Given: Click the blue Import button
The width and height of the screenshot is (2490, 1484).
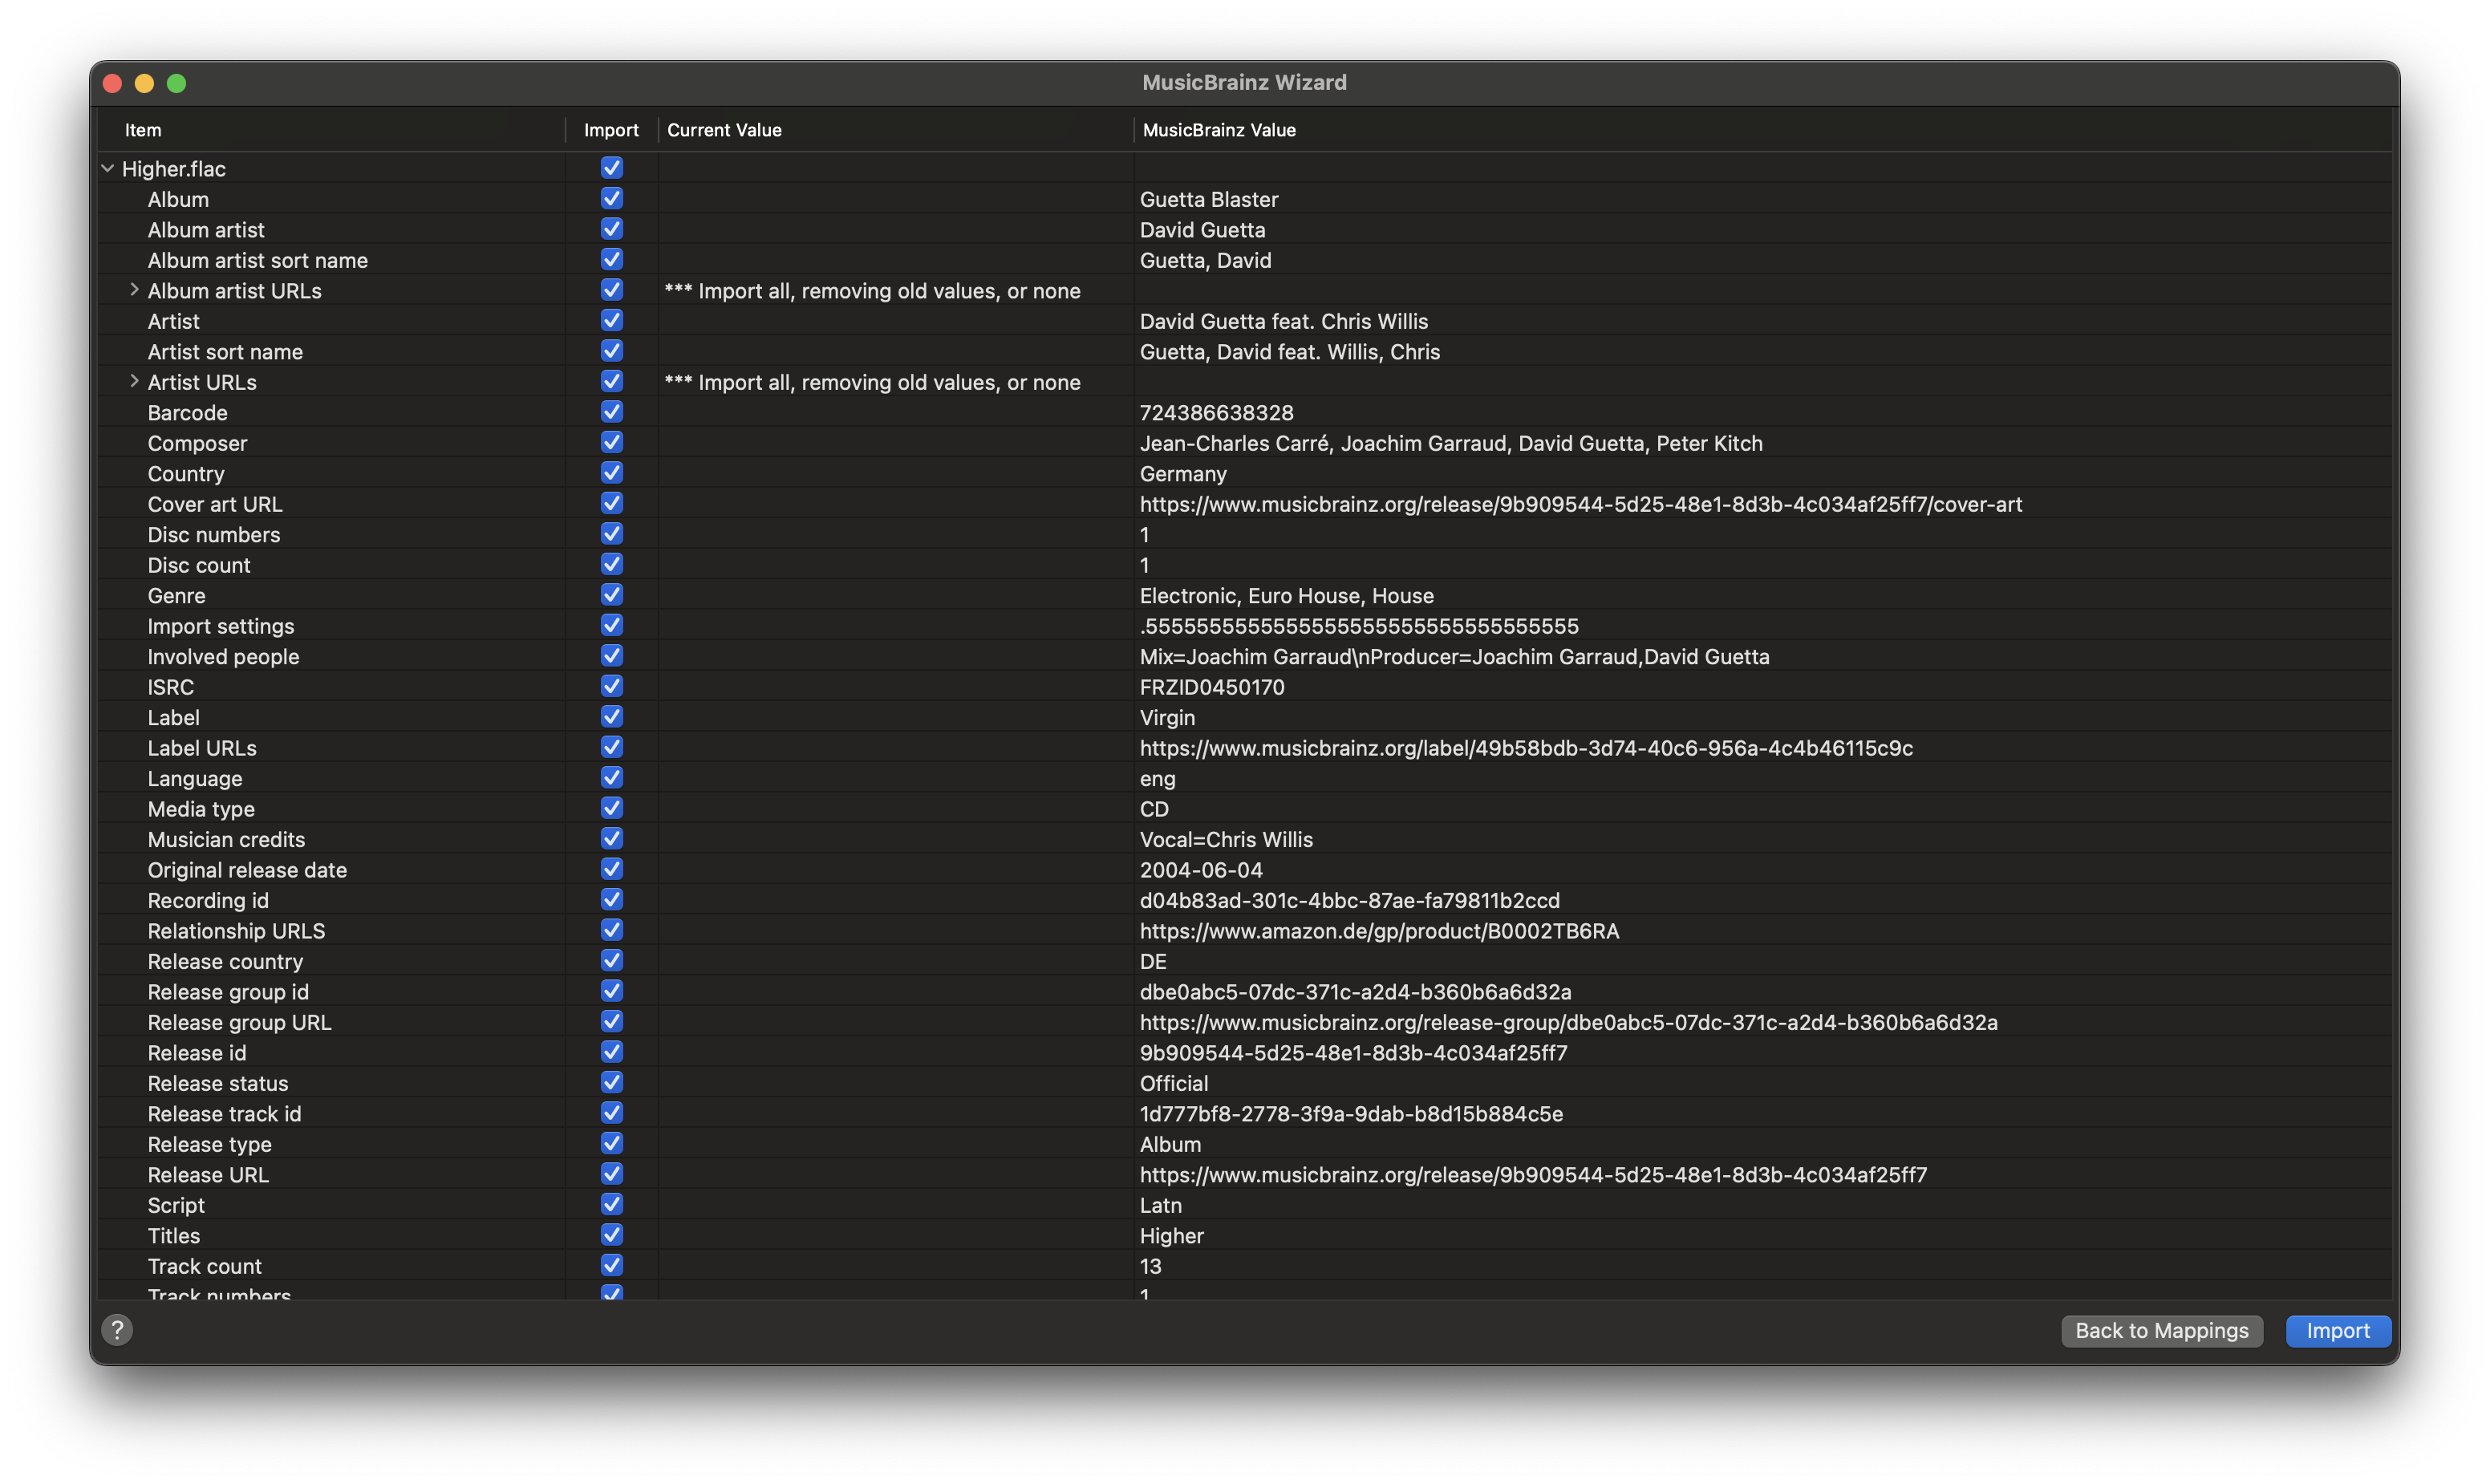Looking at the screenshot, I should tap(2337, 1330).
